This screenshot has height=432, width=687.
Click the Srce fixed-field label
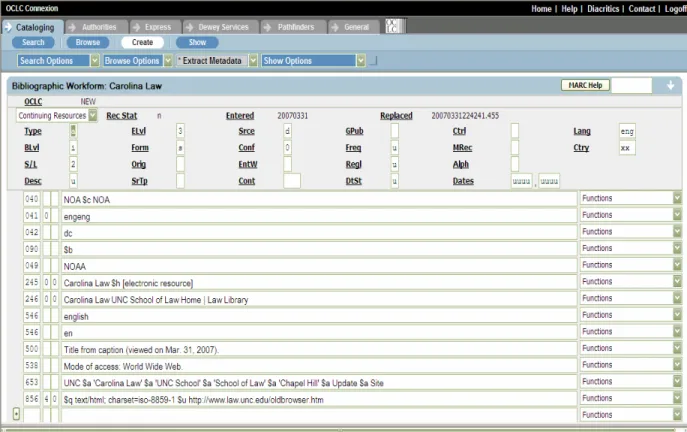(x=246, y=131)
